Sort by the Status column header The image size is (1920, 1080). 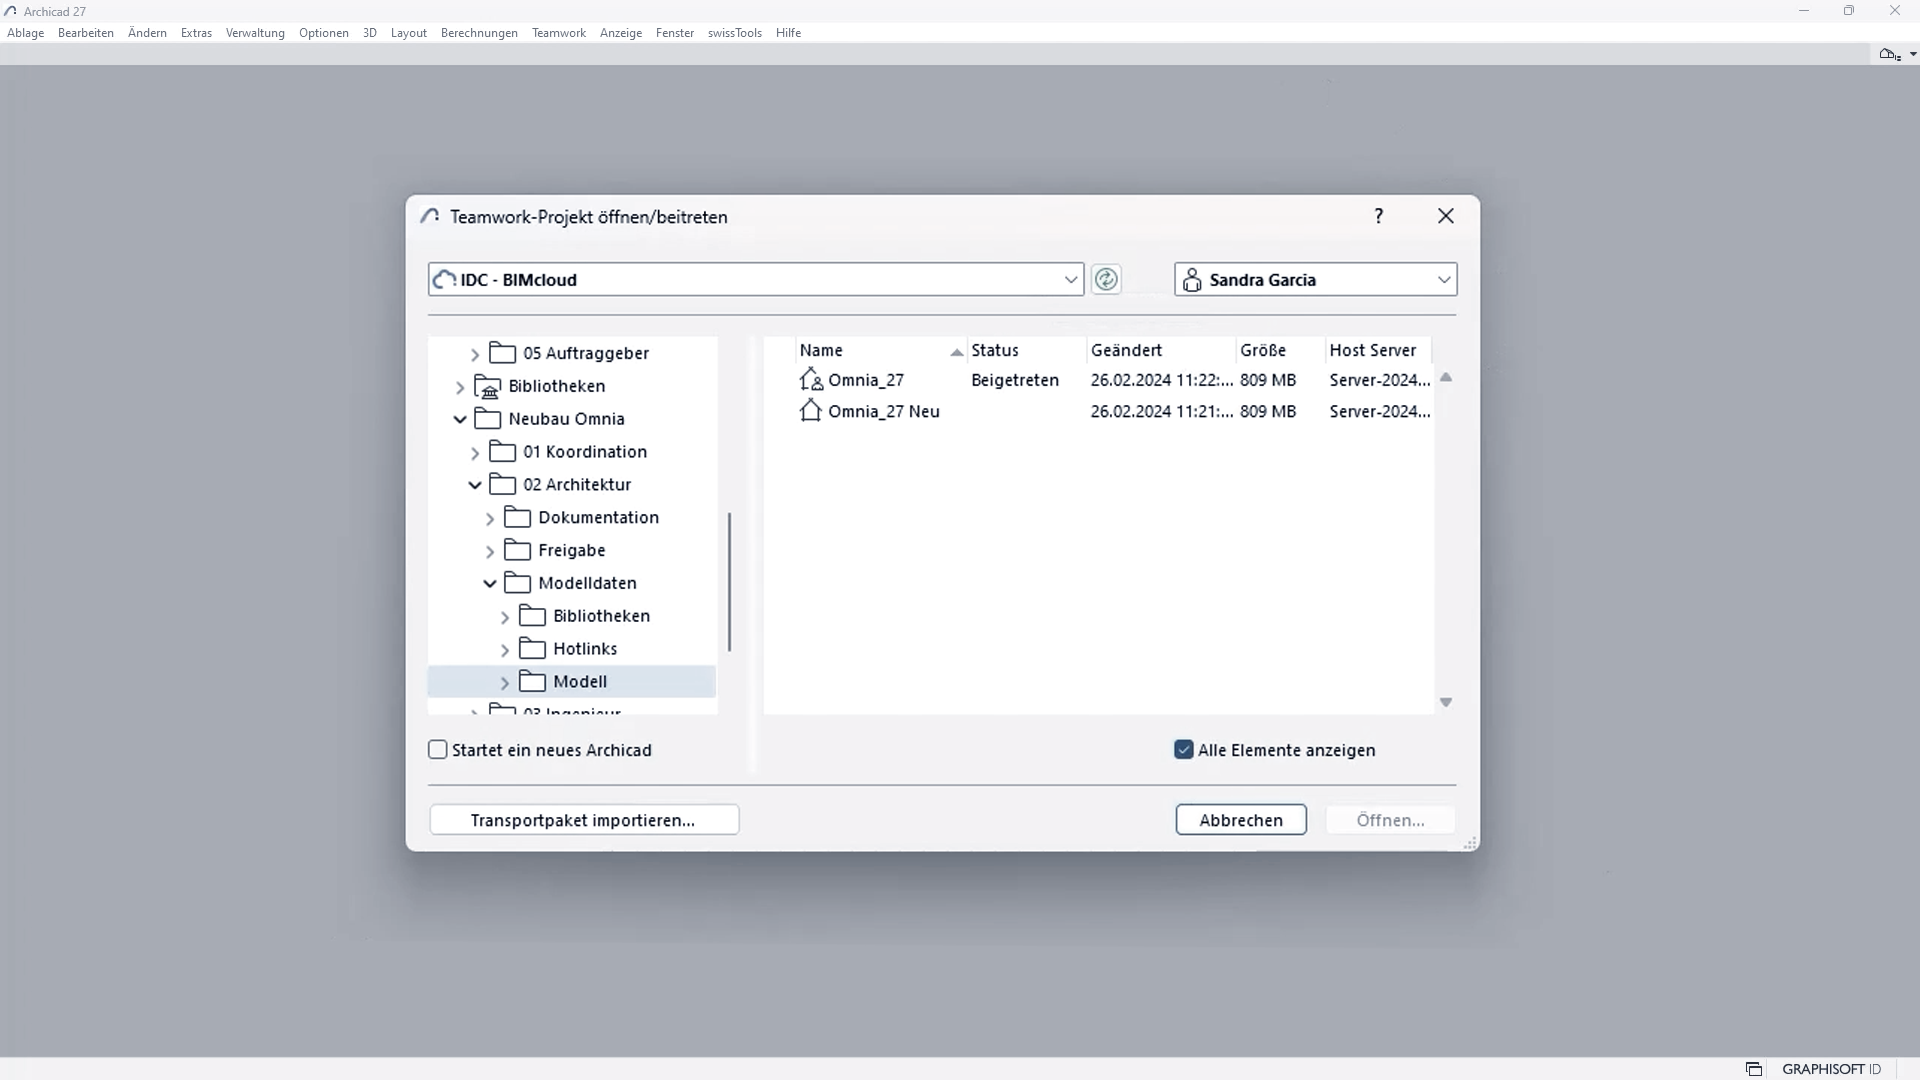1027,350
